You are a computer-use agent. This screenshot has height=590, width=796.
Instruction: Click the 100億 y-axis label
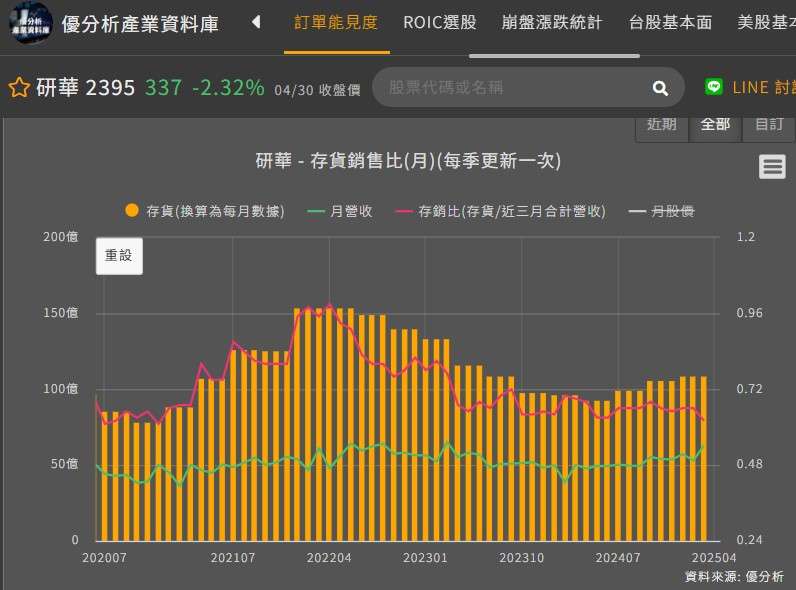pos(61,389)
